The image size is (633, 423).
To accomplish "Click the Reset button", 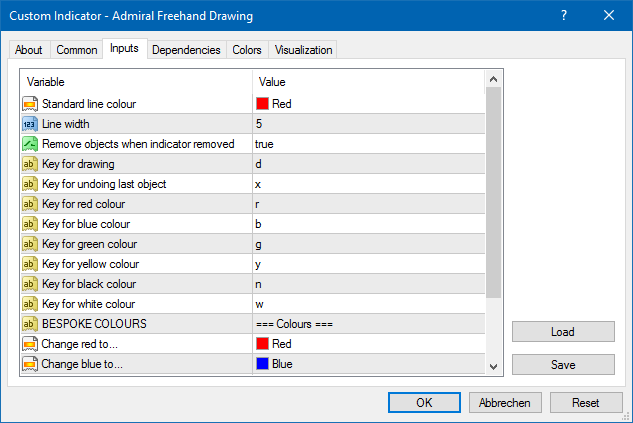I will (x=586, y=402).
